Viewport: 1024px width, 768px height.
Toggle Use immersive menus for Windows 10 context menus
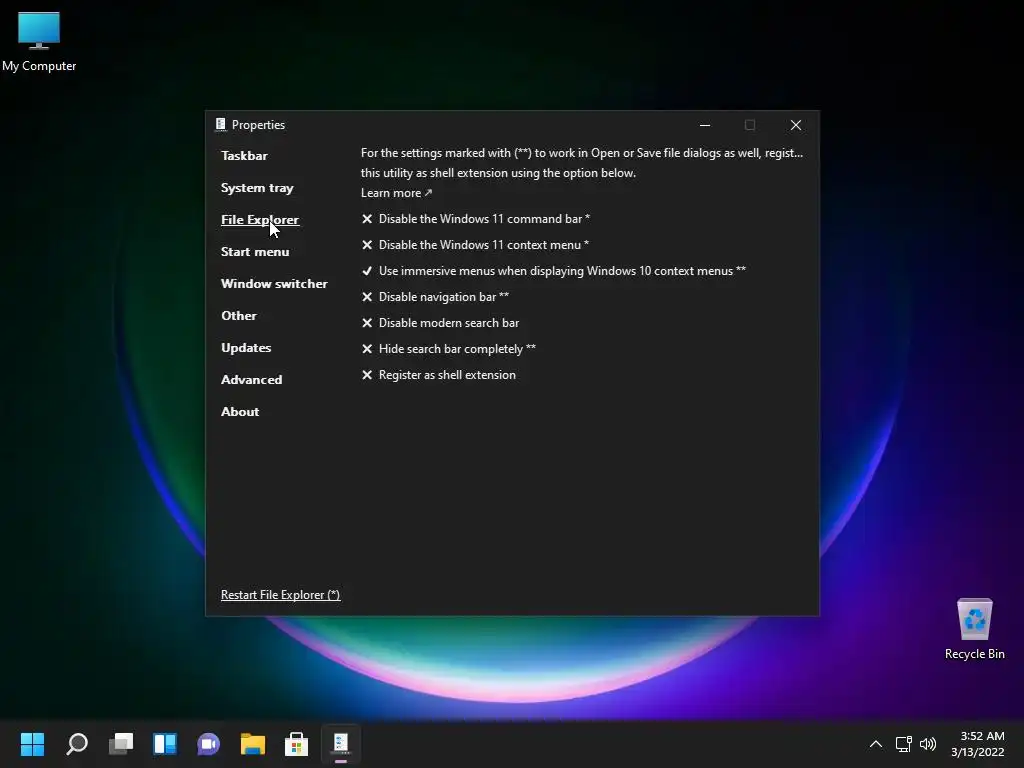[553, 271]
